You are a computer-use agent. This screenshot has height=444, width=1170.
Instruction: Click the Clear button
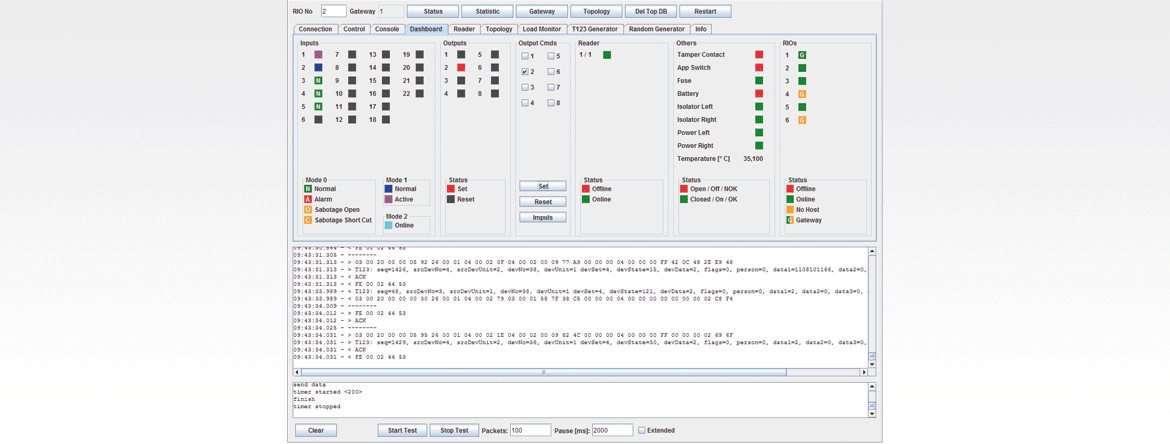(316, 430)
